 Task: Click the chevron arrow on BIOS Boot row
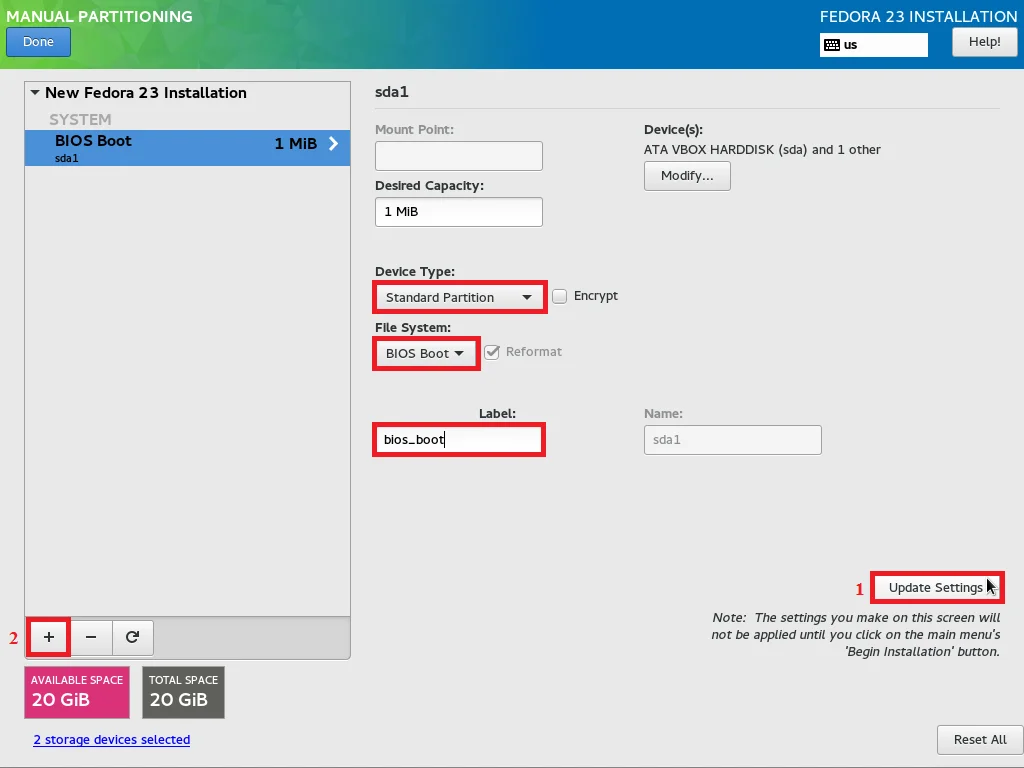(333, 144)
